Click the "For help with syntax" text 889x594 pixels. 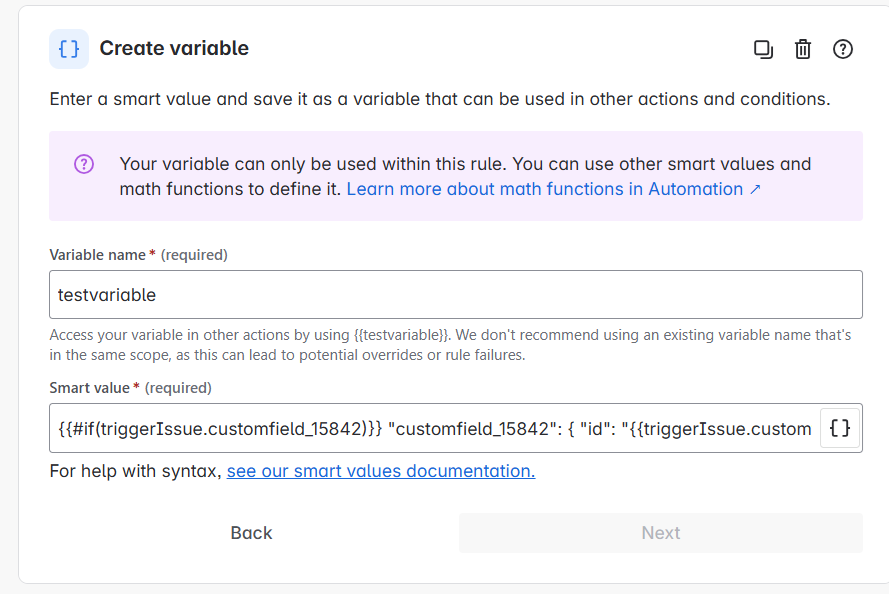[135, 471]
